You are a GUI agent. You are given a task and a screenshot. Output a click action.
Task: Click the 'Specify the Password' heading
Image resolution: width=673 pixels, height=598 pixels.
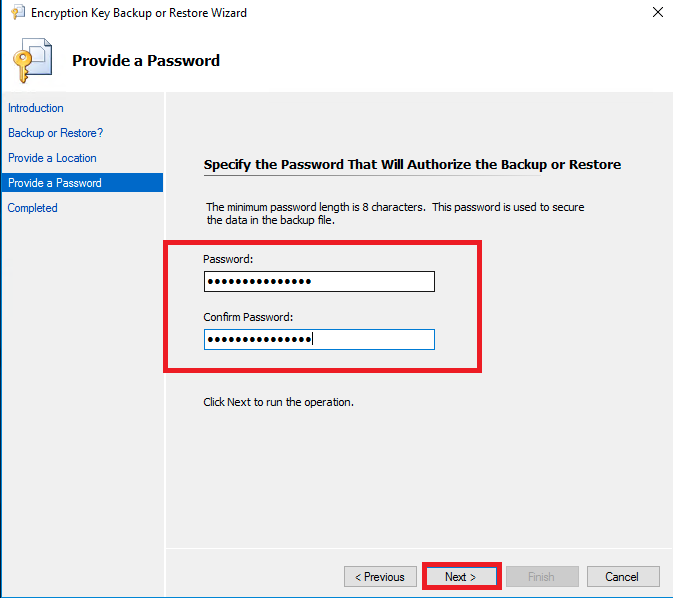coord(412,164)
